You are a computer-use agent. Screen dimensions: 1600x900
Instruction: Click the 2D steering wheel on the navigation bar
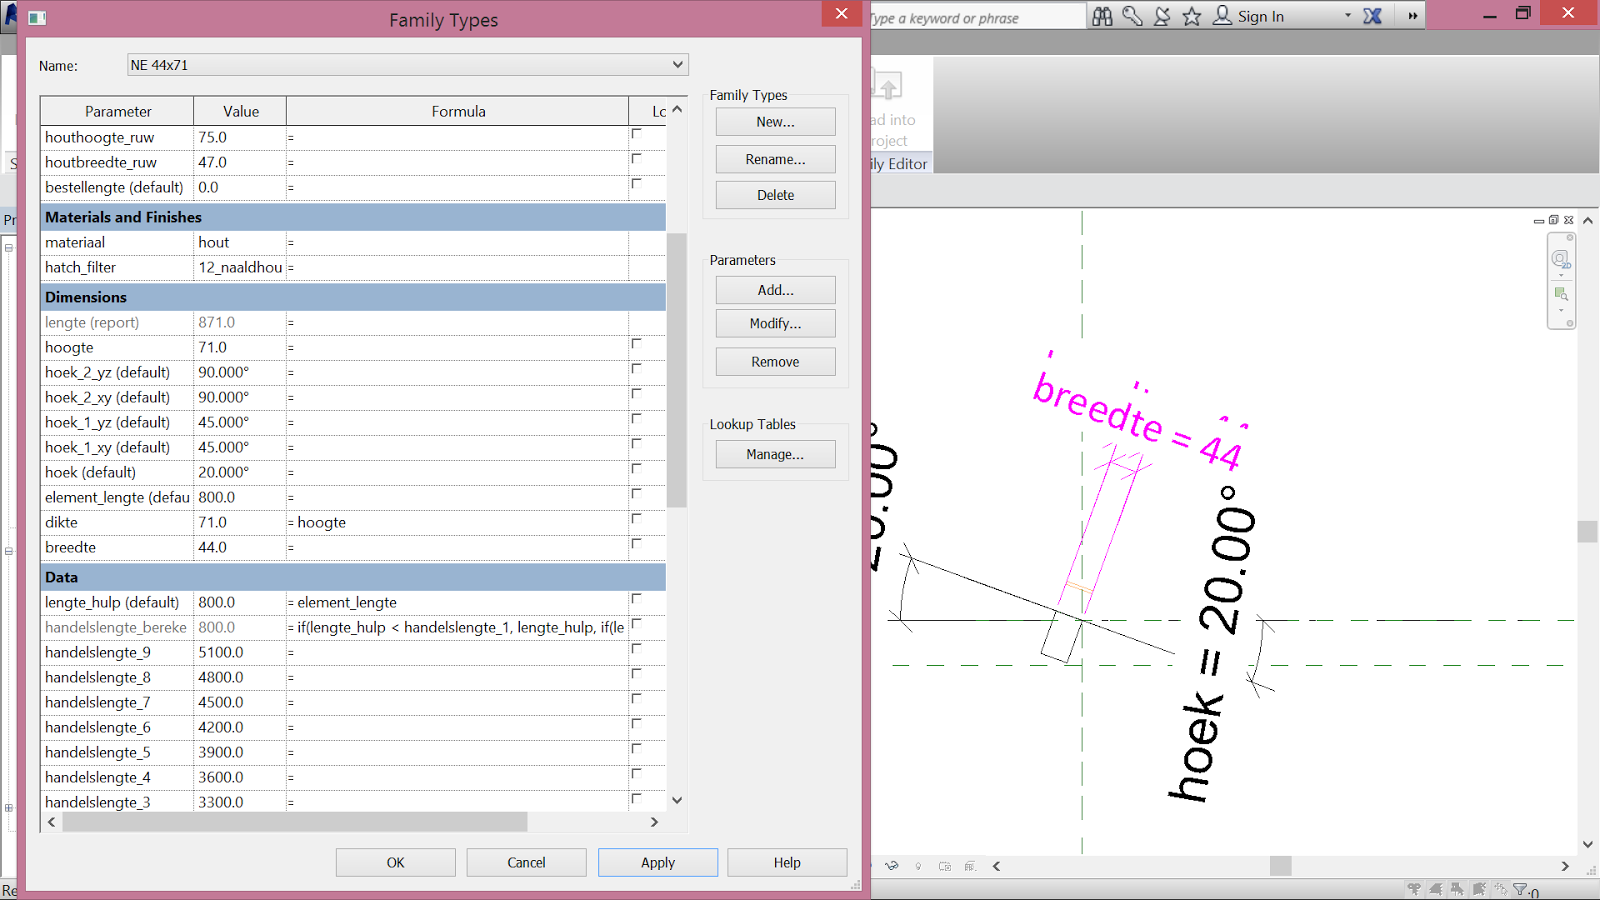[1560, 259]
